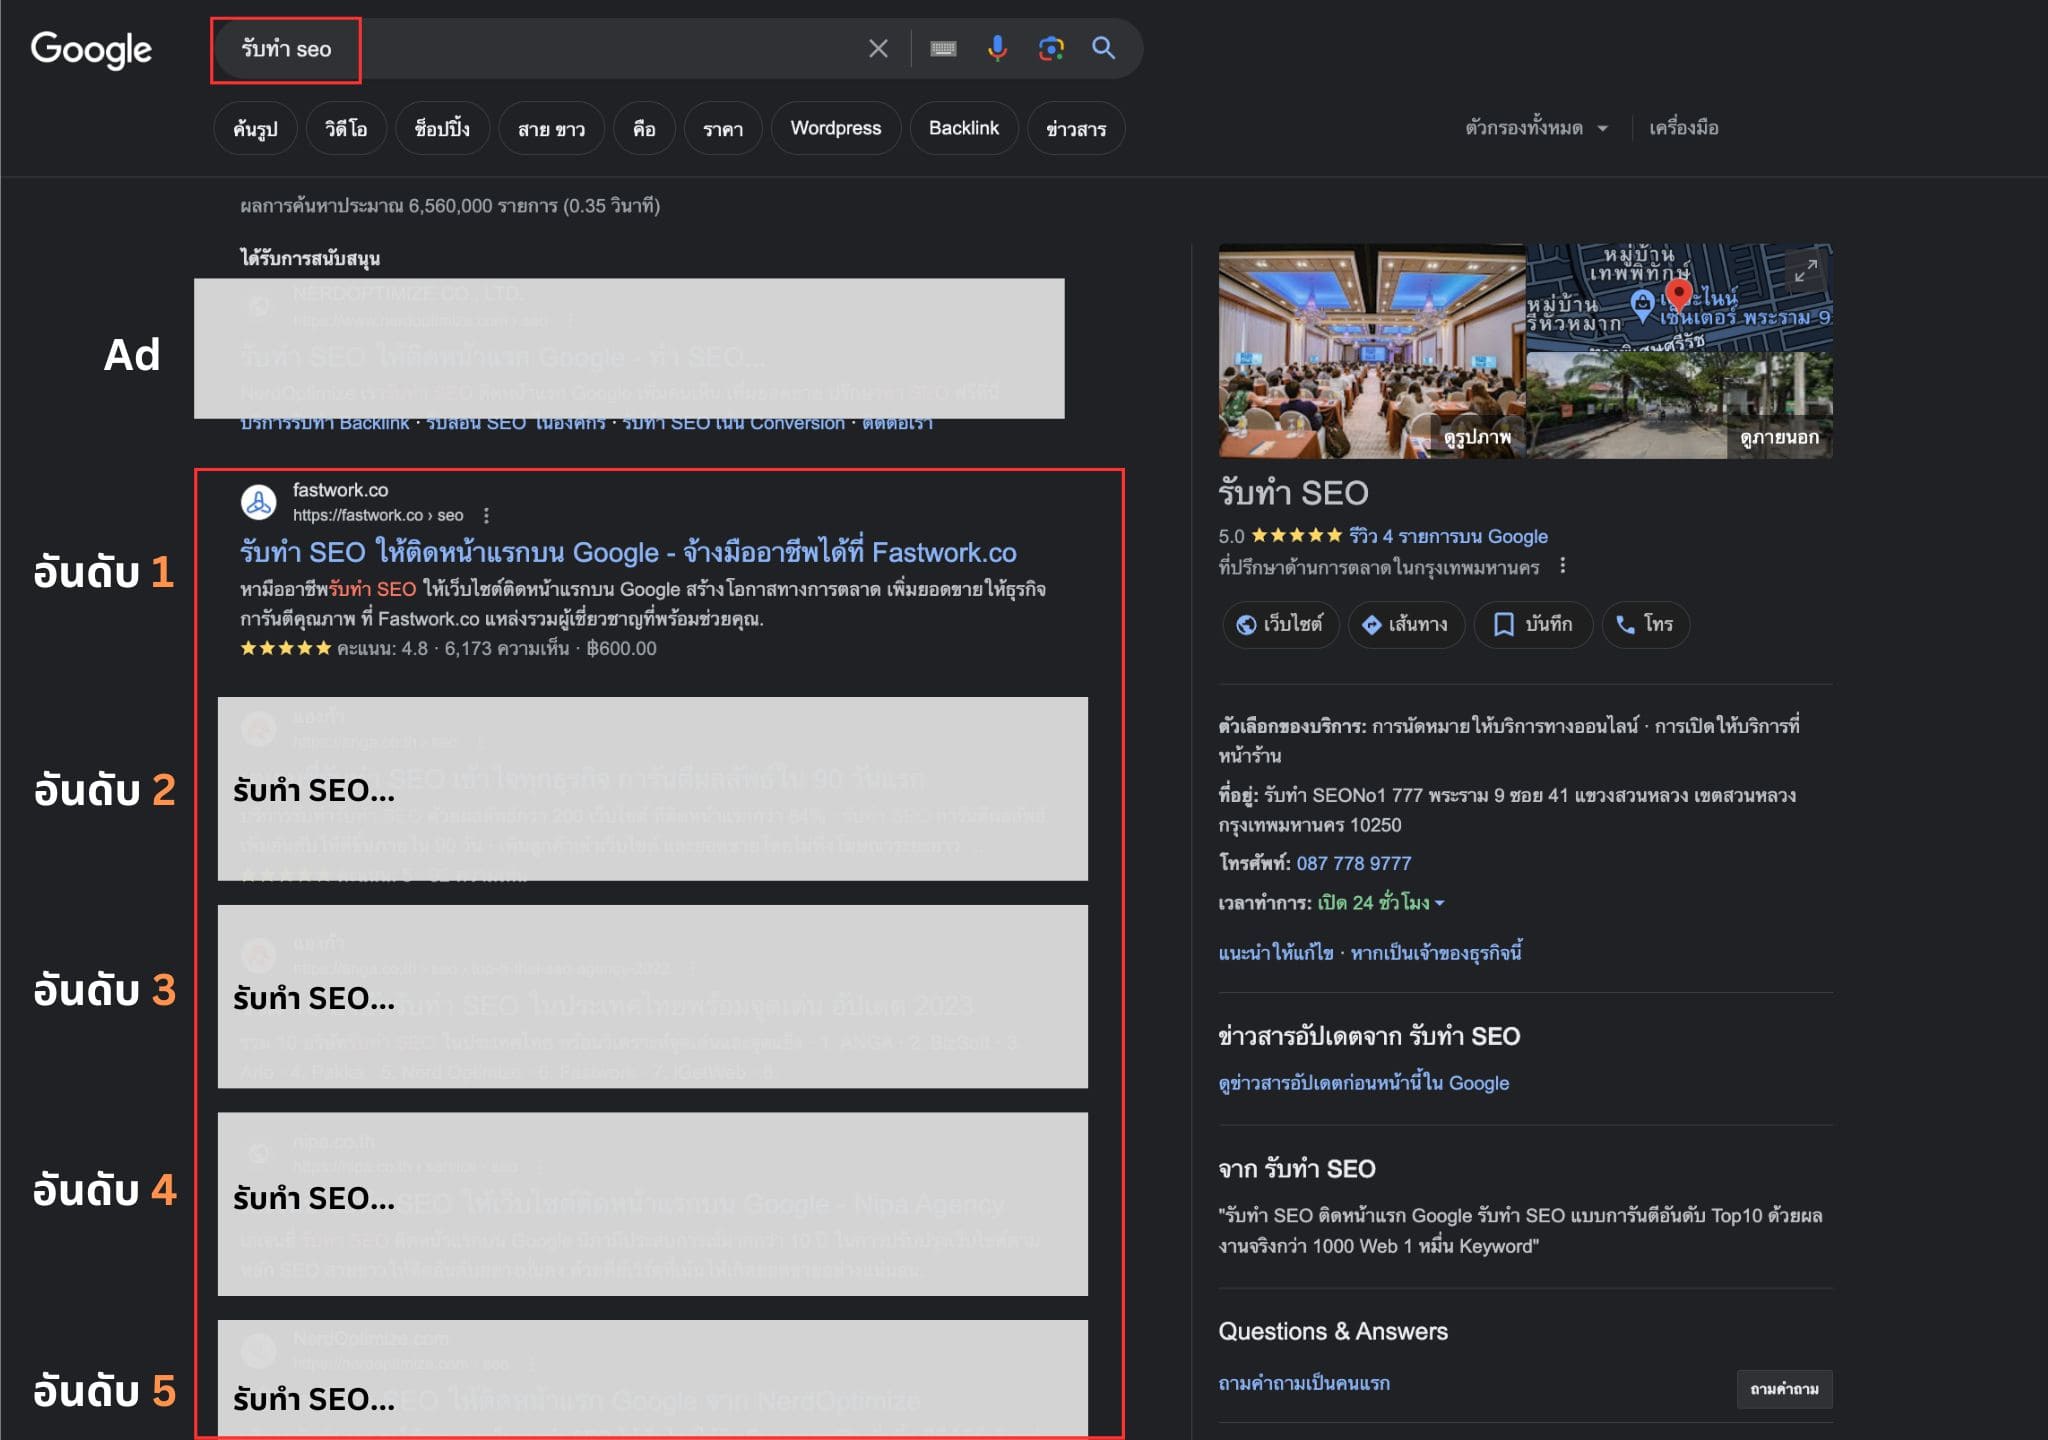Search by image with the Lens icon

pos(1051,48)
